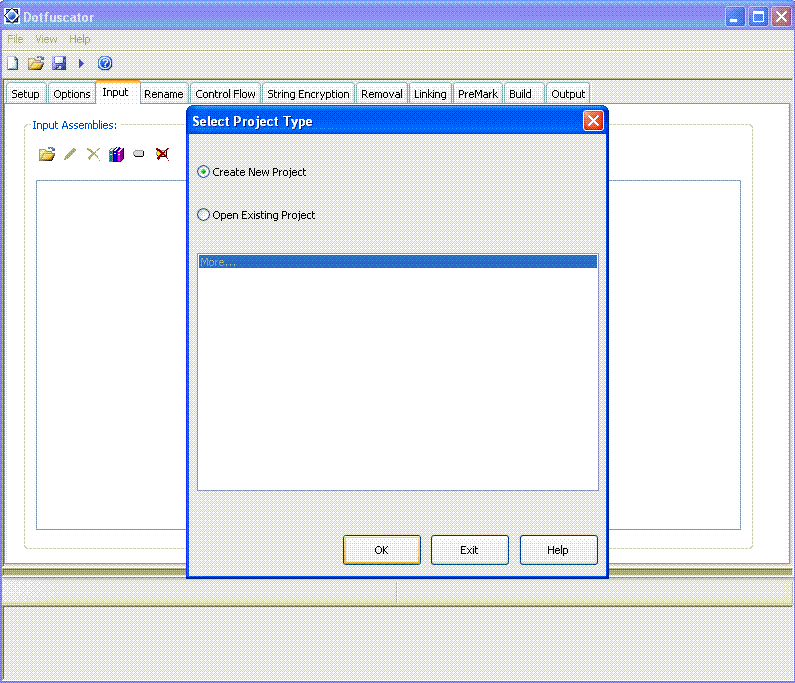Select Create New Project radio button
This screenshot has height=683, width=795.
[203, 172]
